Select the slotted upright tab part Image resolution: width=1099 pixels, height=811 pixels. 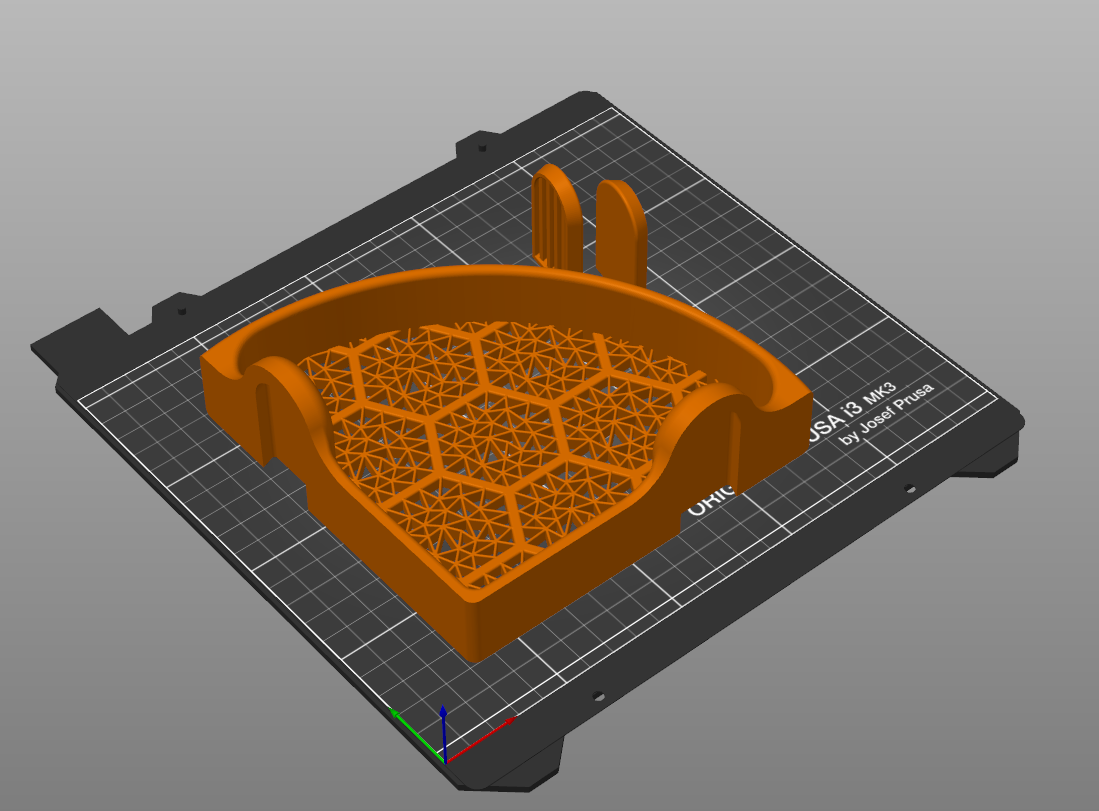[556, 217]
